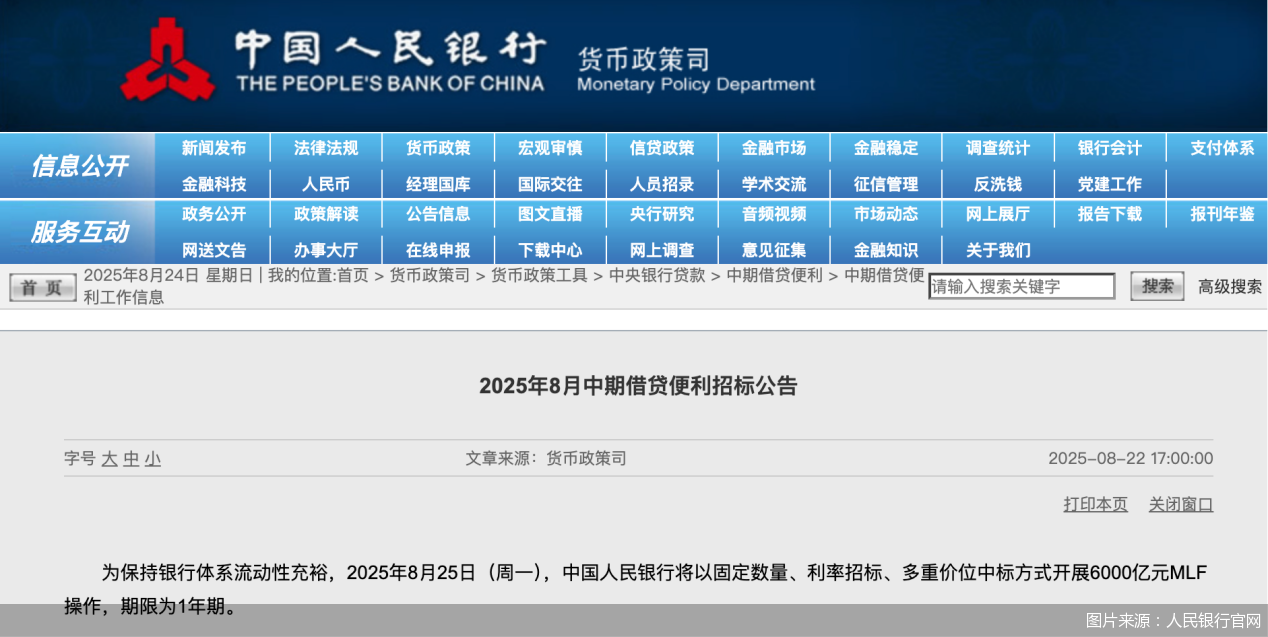Open 金融知识 menu item
The width and height of the screenshot is (1268, 637).
click(886, 250)
